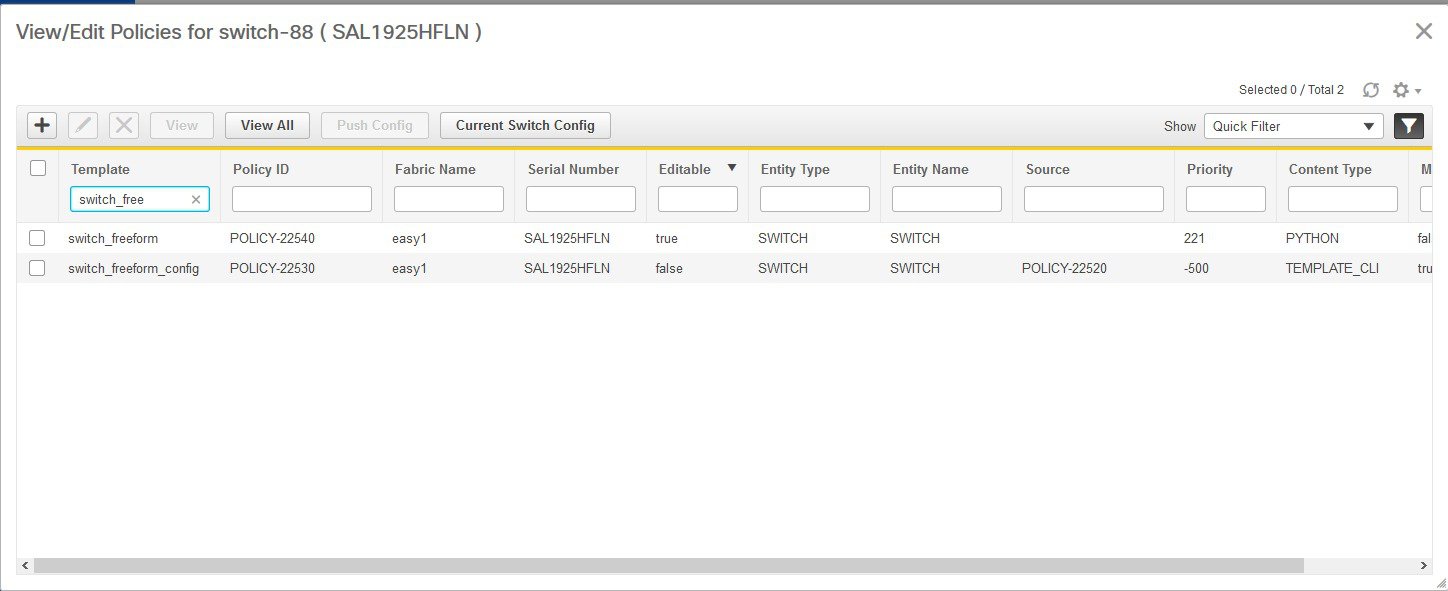Click the TEMPLATE_CLI content type cell
Image resolution: width=1448 pixels, height=591 pixels.
[x=1332, y=268]
